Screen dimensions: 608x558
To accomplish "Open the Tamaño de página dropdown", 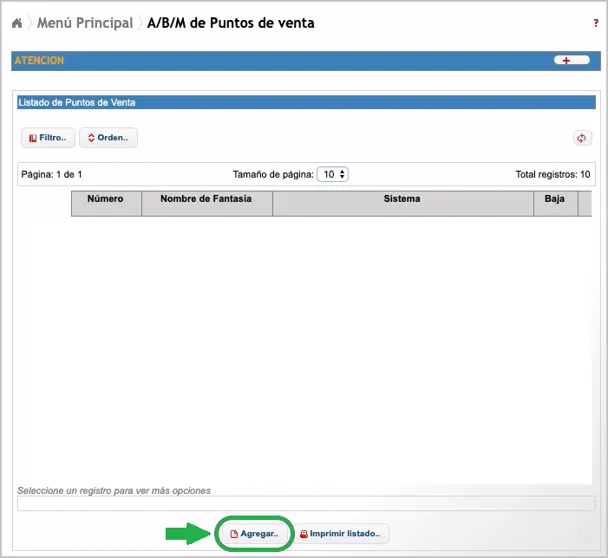I will tap(333, 174).
